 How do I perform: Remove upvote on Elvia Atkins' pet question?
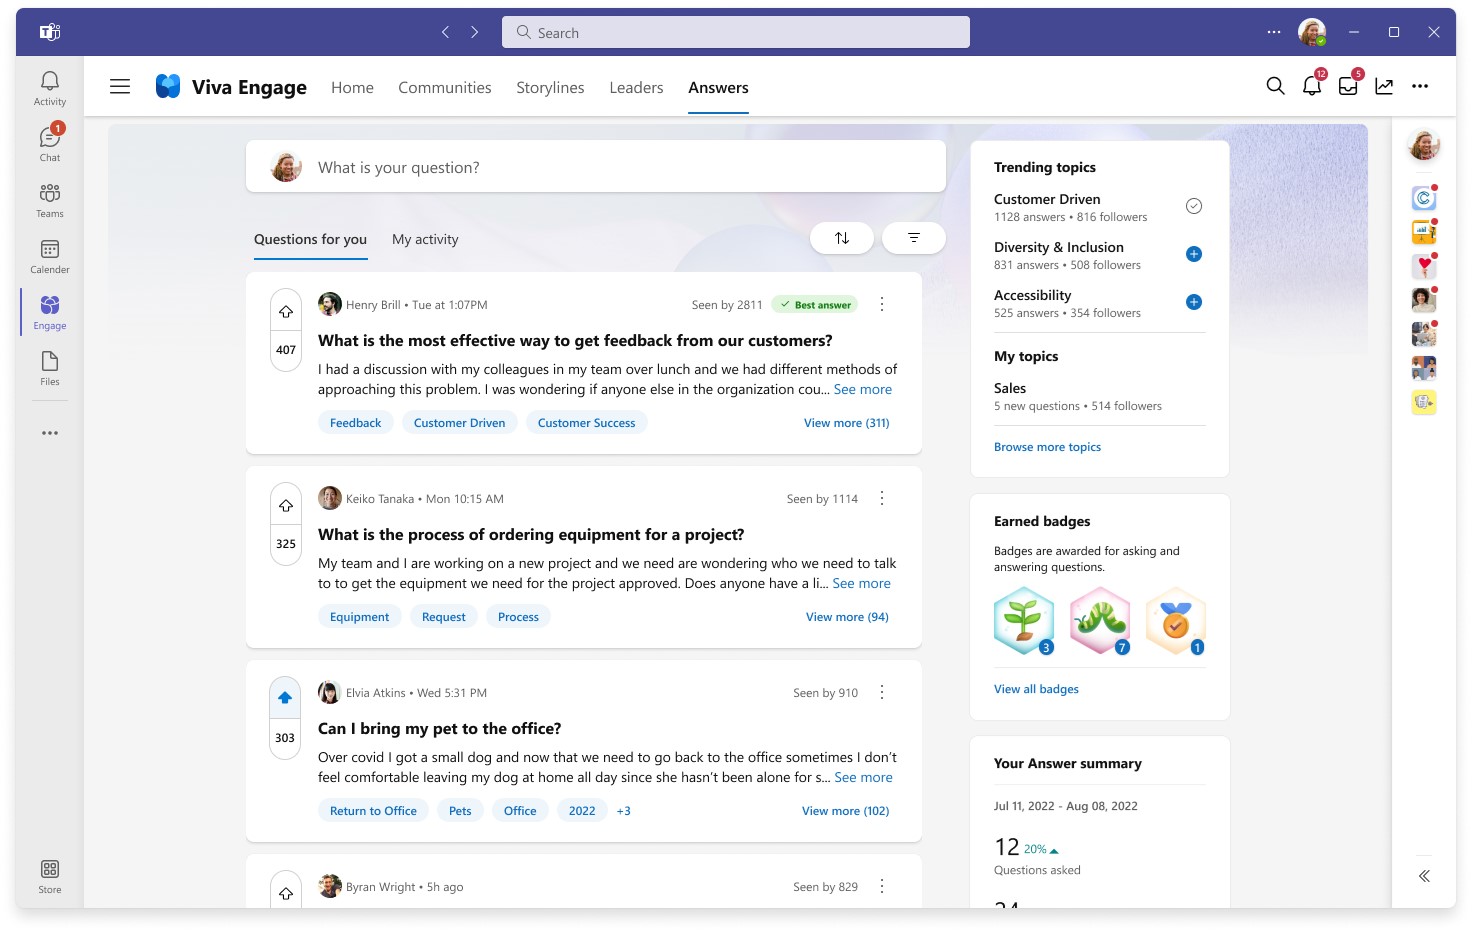(x=286, y=698)
